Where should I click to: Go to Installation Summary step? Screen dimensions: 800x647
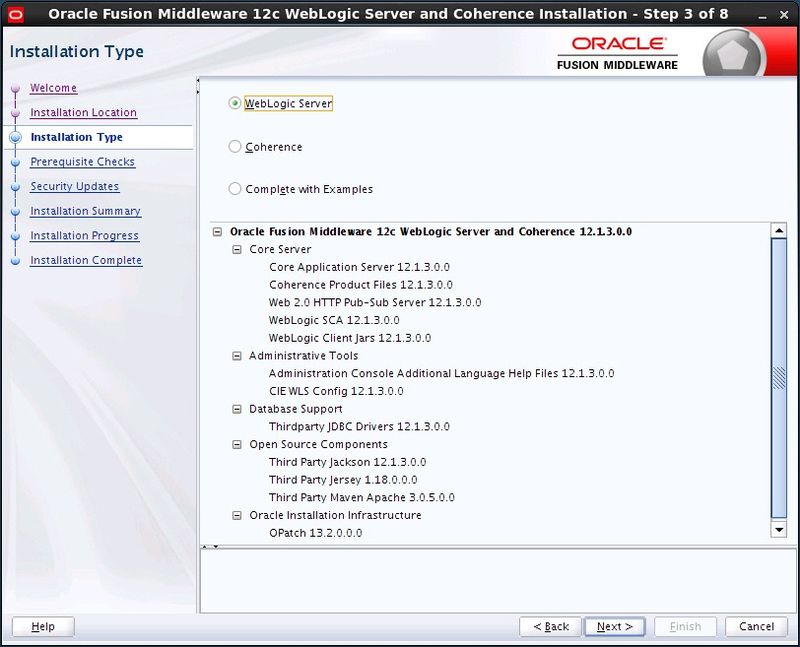coord(85,211)
